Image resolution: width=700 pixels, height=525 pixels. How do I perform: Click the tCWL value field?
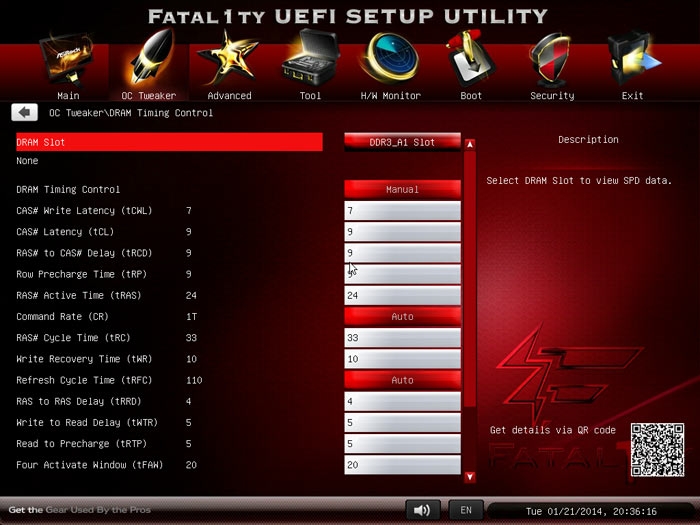[x=402, y=210]
